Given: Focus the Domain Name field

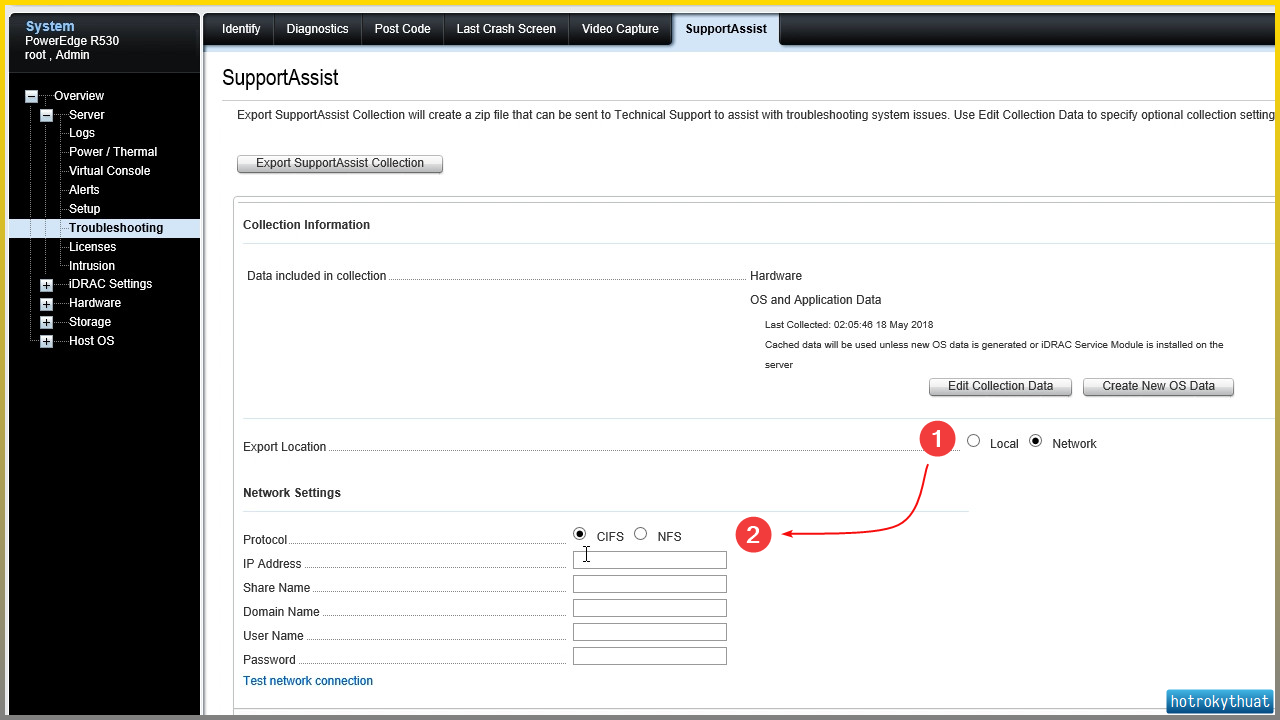Looking at the screenshot, I should pyautogui.click(x=650, y=608).
